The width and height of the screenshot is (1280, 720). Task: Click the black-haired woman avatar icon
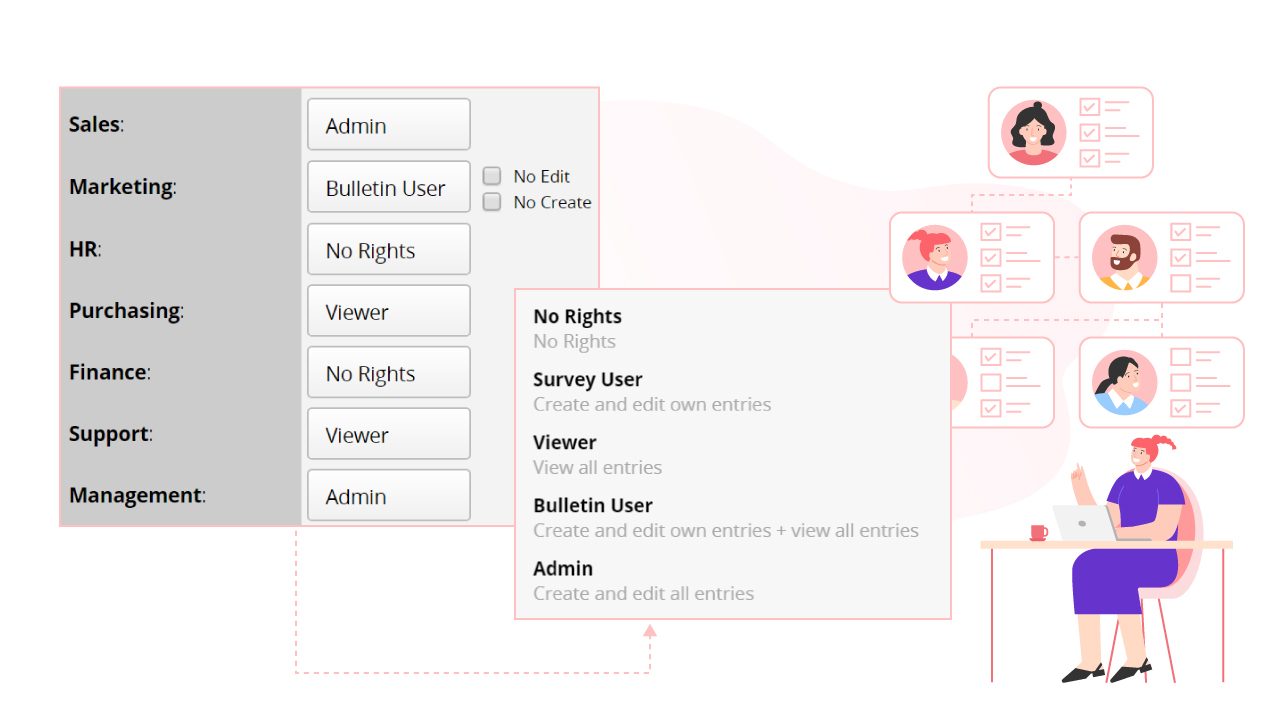(1034, 132)
